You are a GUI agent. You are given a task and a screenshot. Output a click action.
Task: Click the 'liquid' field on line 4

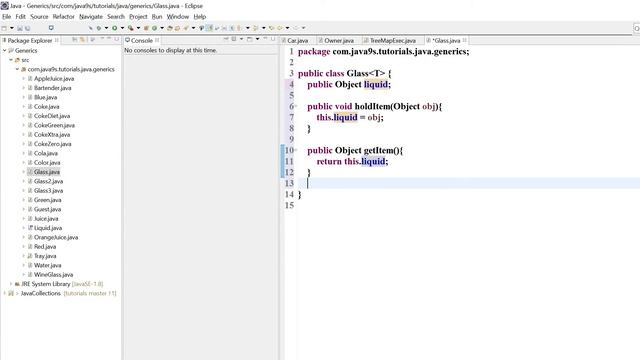376,84
